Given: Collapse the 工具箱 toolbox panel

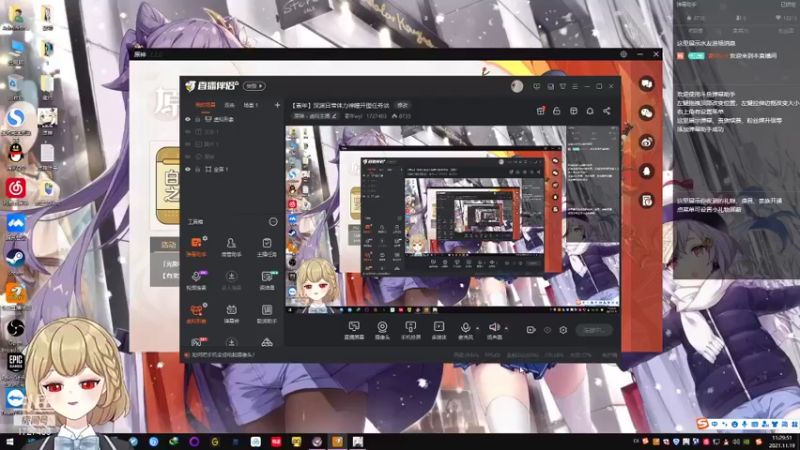Looking at the screenshot, I should tap(273, 222).
